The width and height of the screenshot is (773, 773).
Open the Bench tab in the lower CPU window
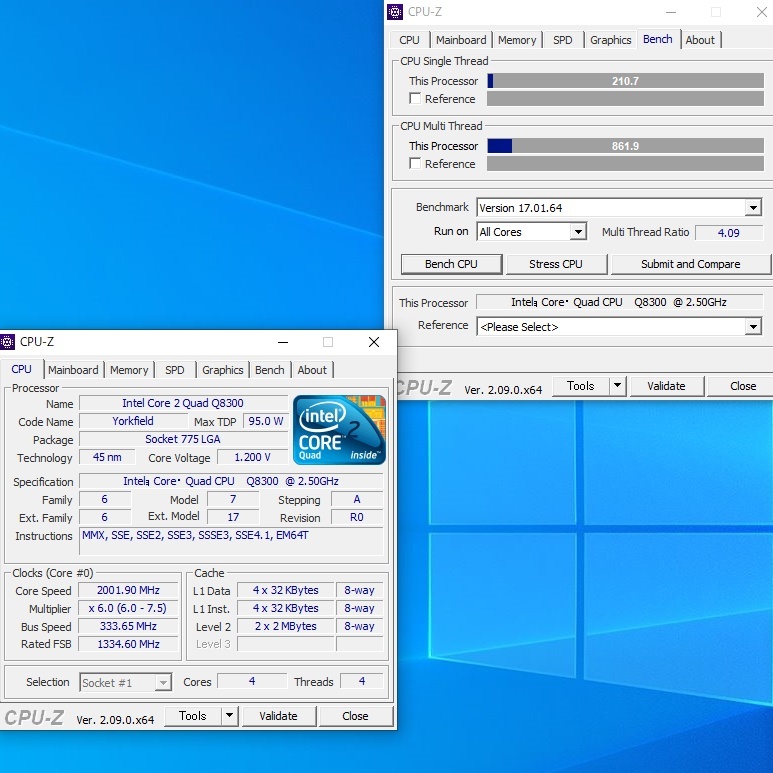click(270, 370)
